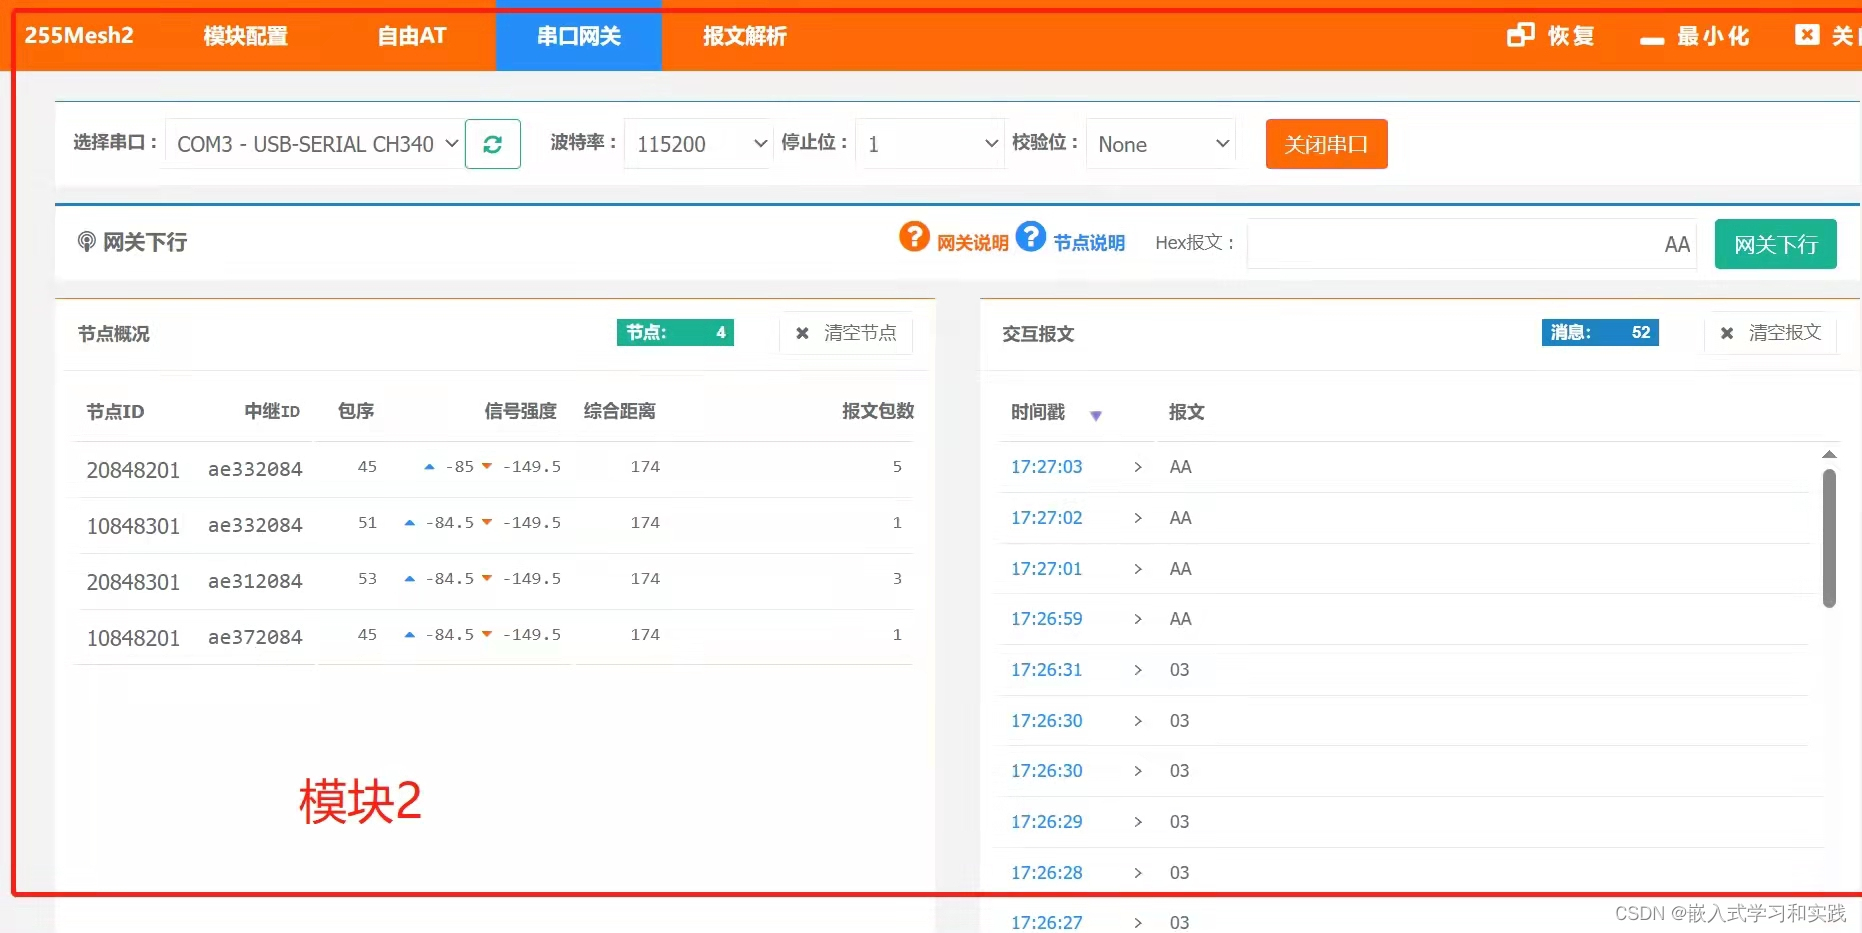Click relay ID ae372084

(255, 637)
